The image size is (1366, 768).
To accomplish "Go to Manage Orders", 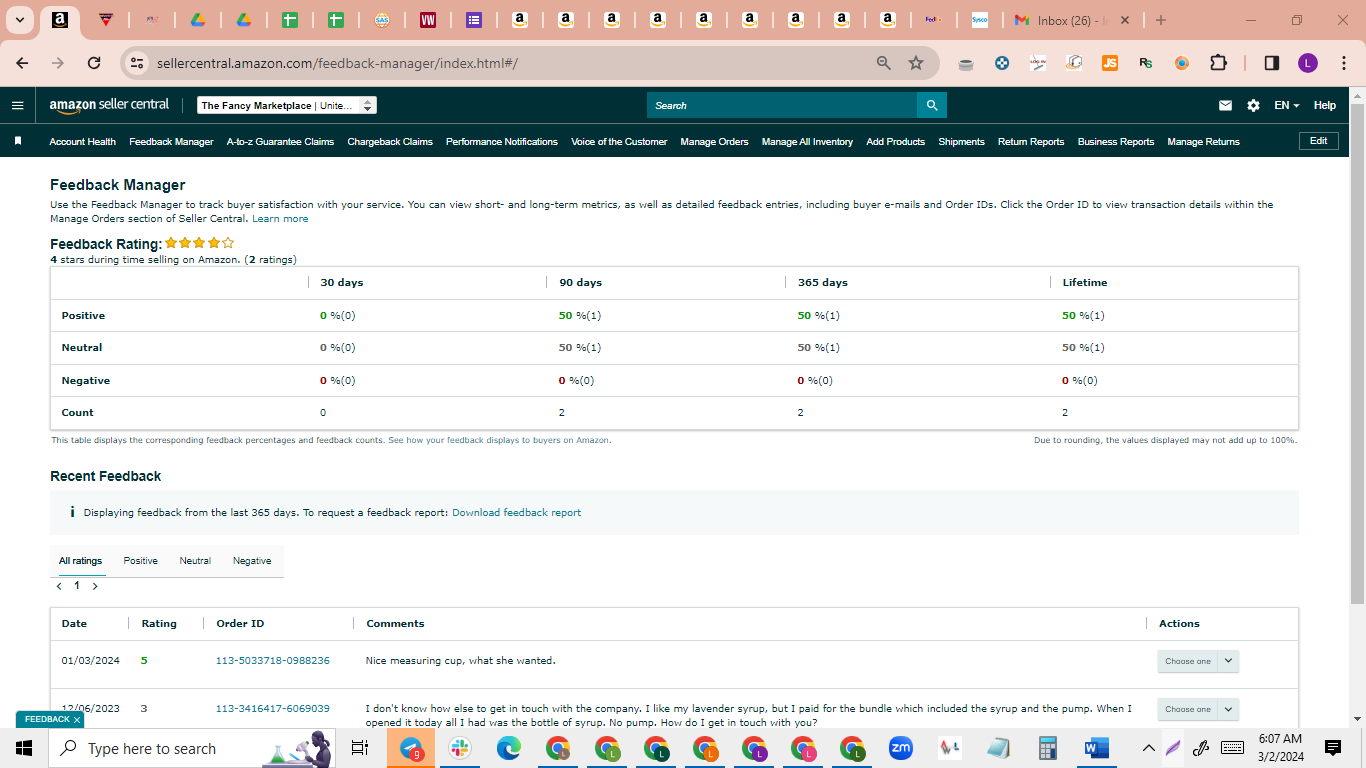I will click(714, 142).
